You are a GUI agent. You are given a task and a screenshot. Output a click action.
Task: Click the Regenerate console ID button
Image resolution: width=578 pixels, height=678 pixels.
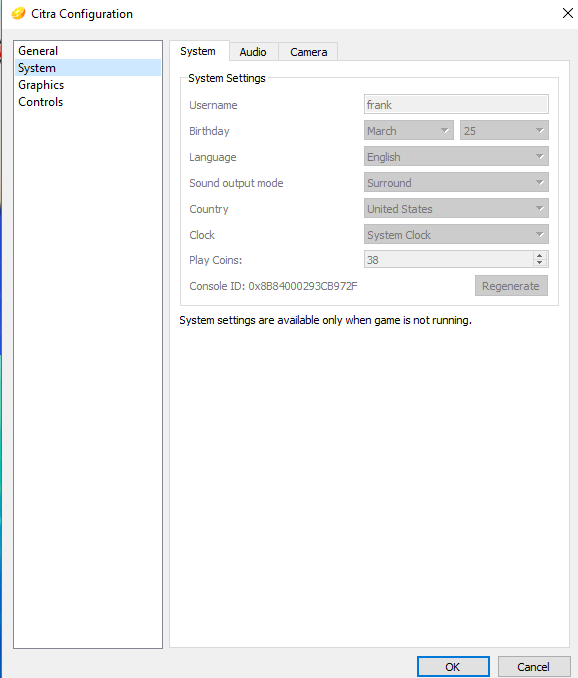point(511,286)
